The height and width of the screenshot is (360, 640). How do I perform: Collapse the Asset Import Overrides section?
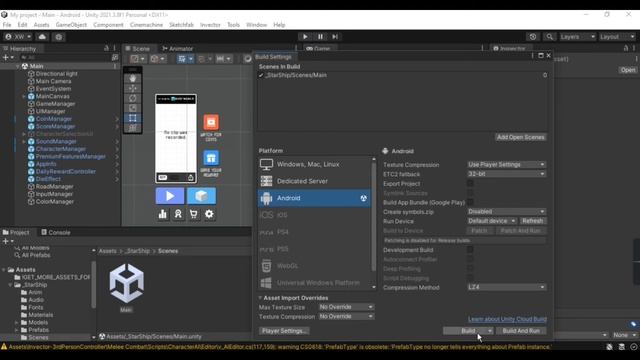click(260, 298)
